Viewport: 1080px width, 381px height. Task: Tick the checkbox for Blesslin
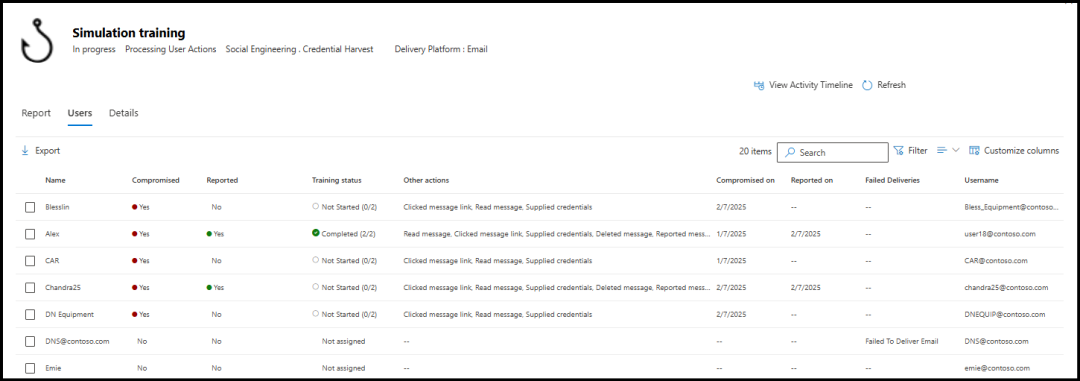(30, 207)
